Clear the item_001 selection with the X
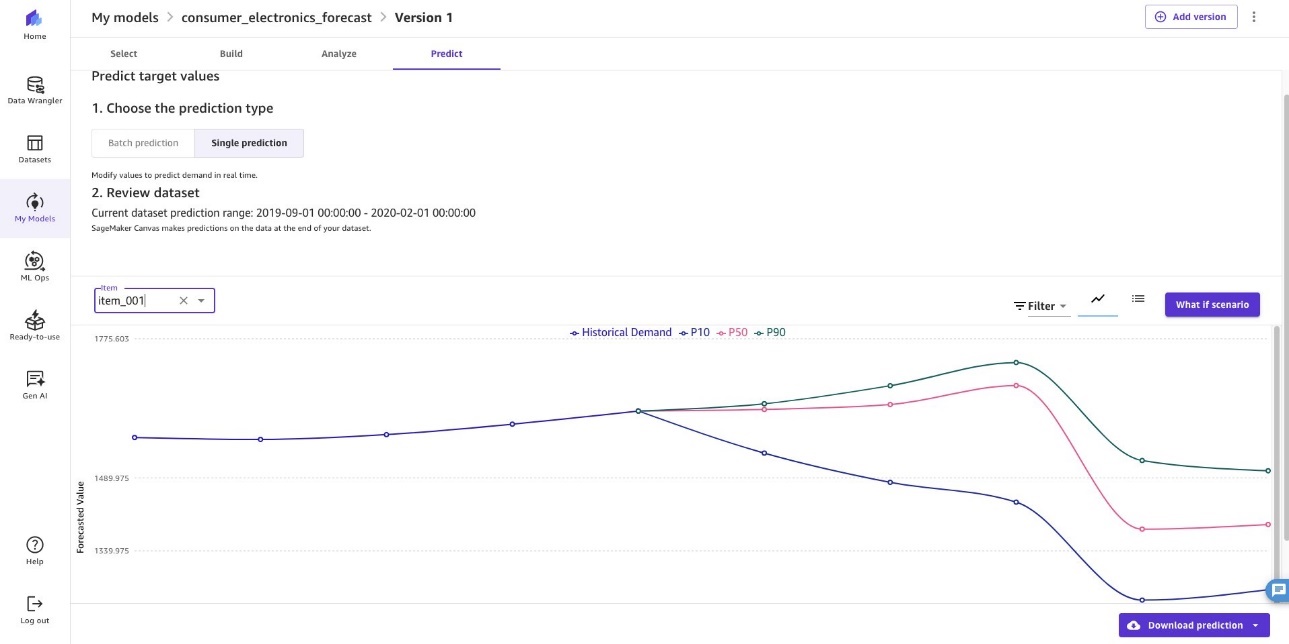This screenshot has width=1289, height=644. point(183,301)
